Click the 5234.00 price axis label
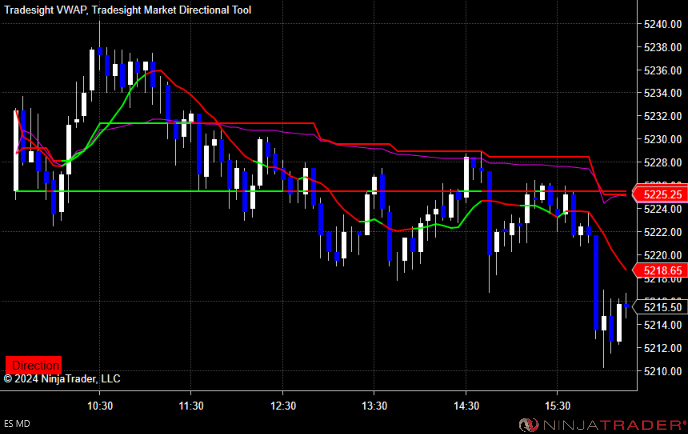The image size is (688, 434). pos(663,93)
